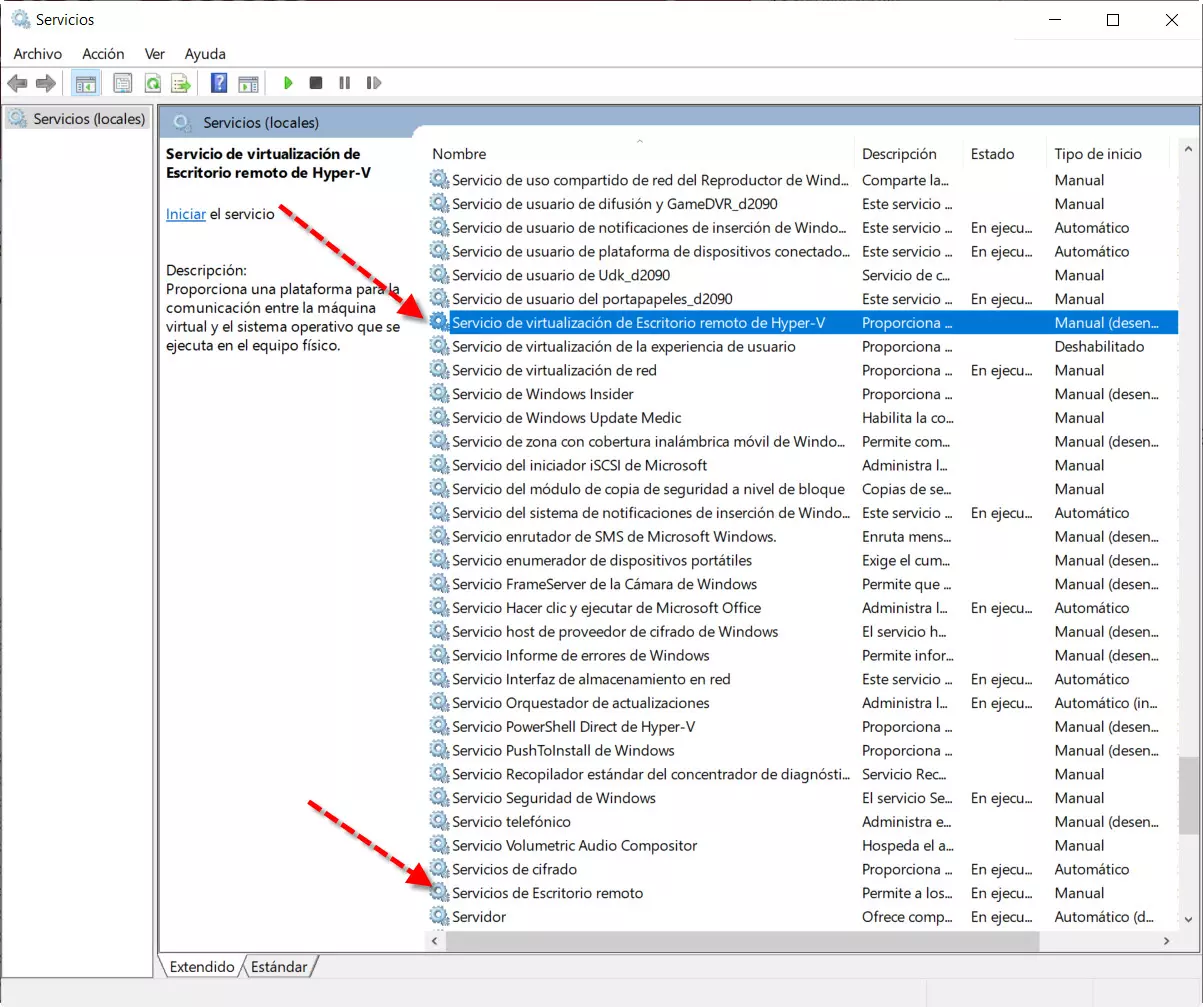Select Servicio de virtualización de Escritorio remoto de Hyper-V
The width and height of the screenshot is (1203, 1007).
coord(803,323)
